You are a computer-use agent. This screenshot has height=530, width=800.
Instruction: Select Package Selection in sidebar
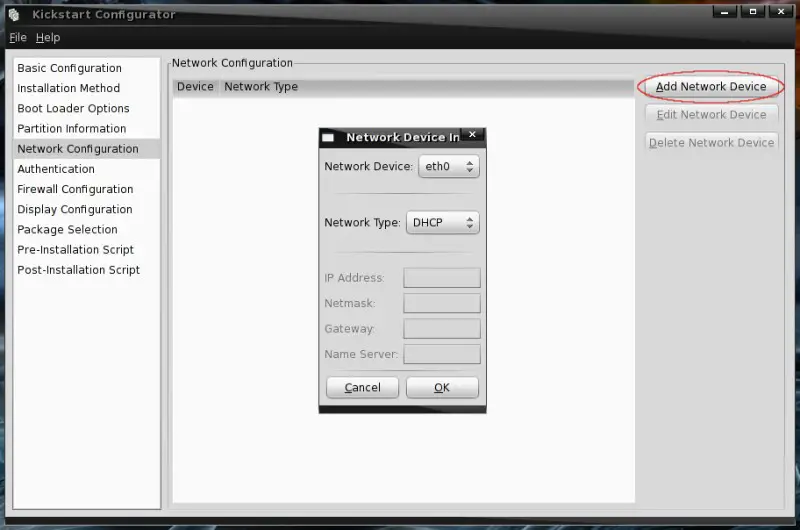86,230
